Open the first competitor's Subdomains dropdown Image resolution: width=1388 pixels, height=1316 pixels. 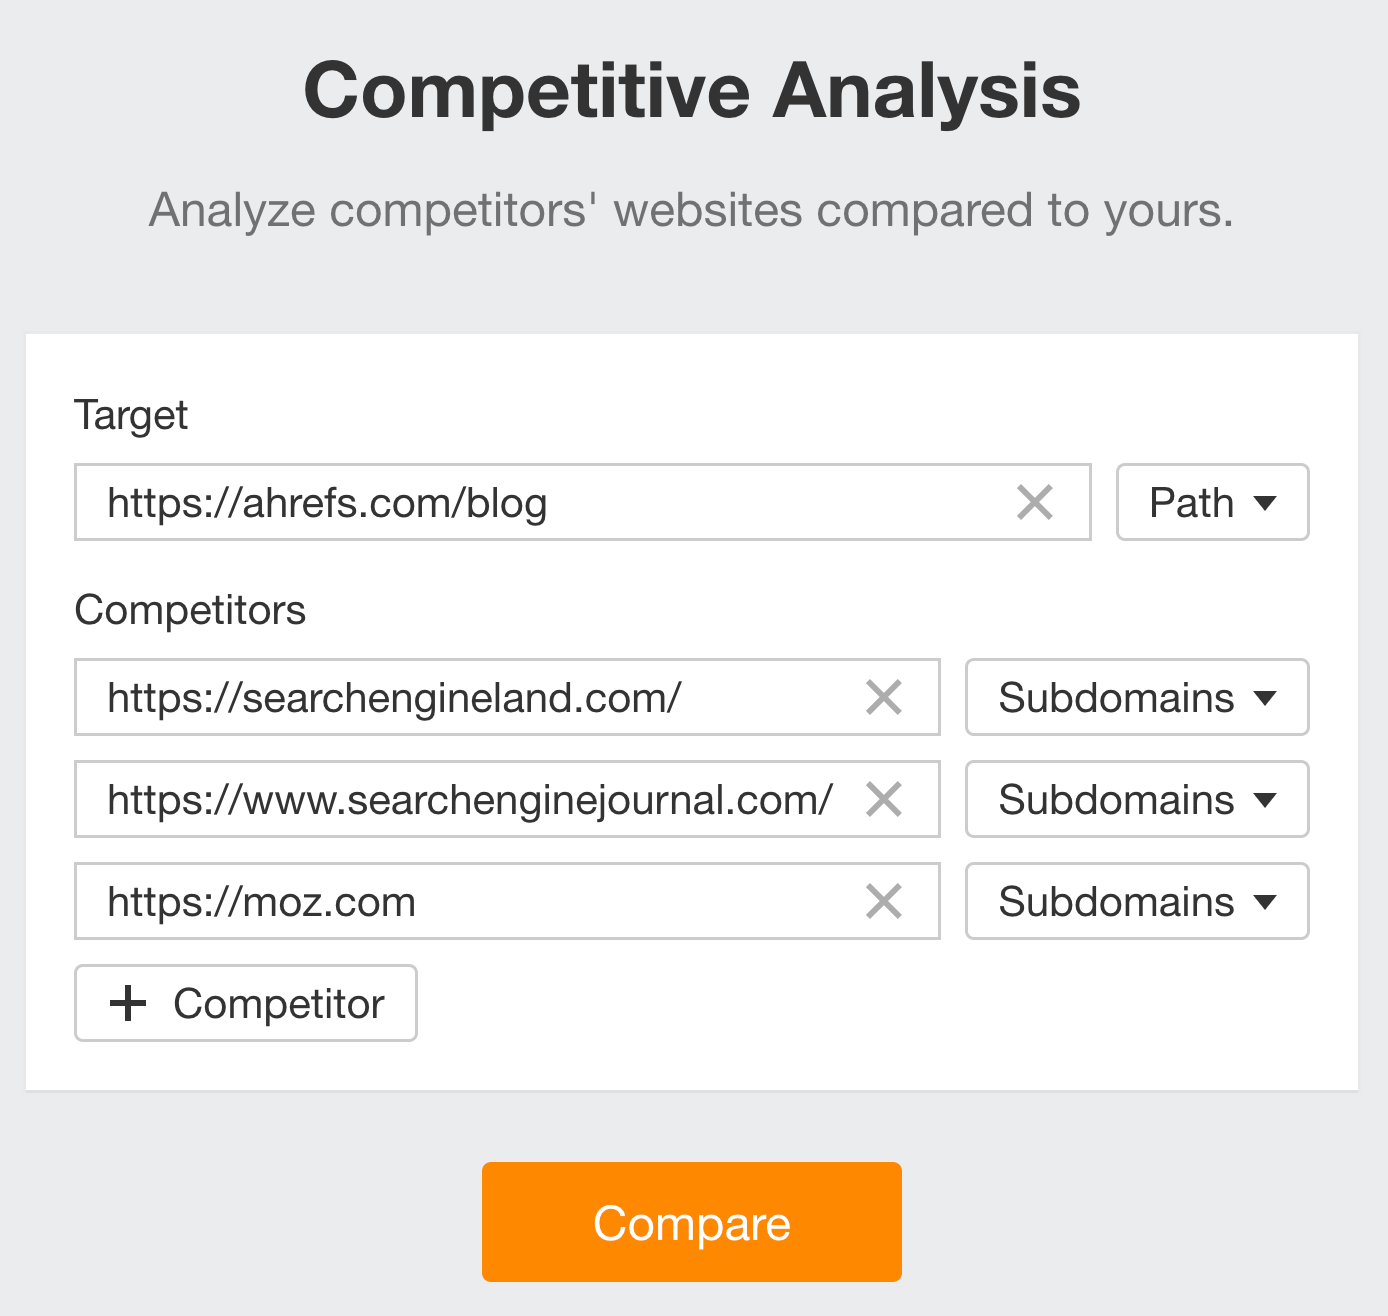click(x=1136, y=697)
